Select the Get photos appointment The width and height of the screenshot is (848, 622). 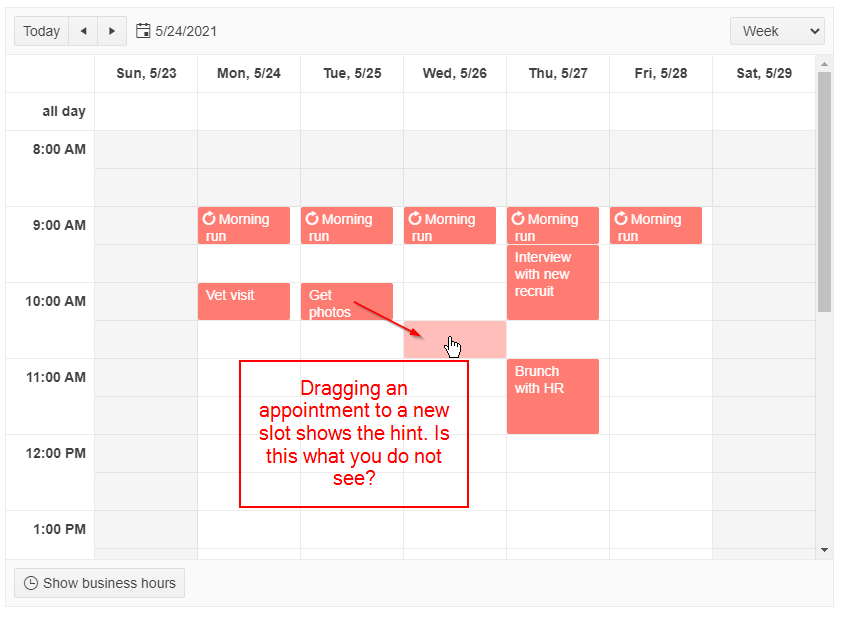pos(346,301)
